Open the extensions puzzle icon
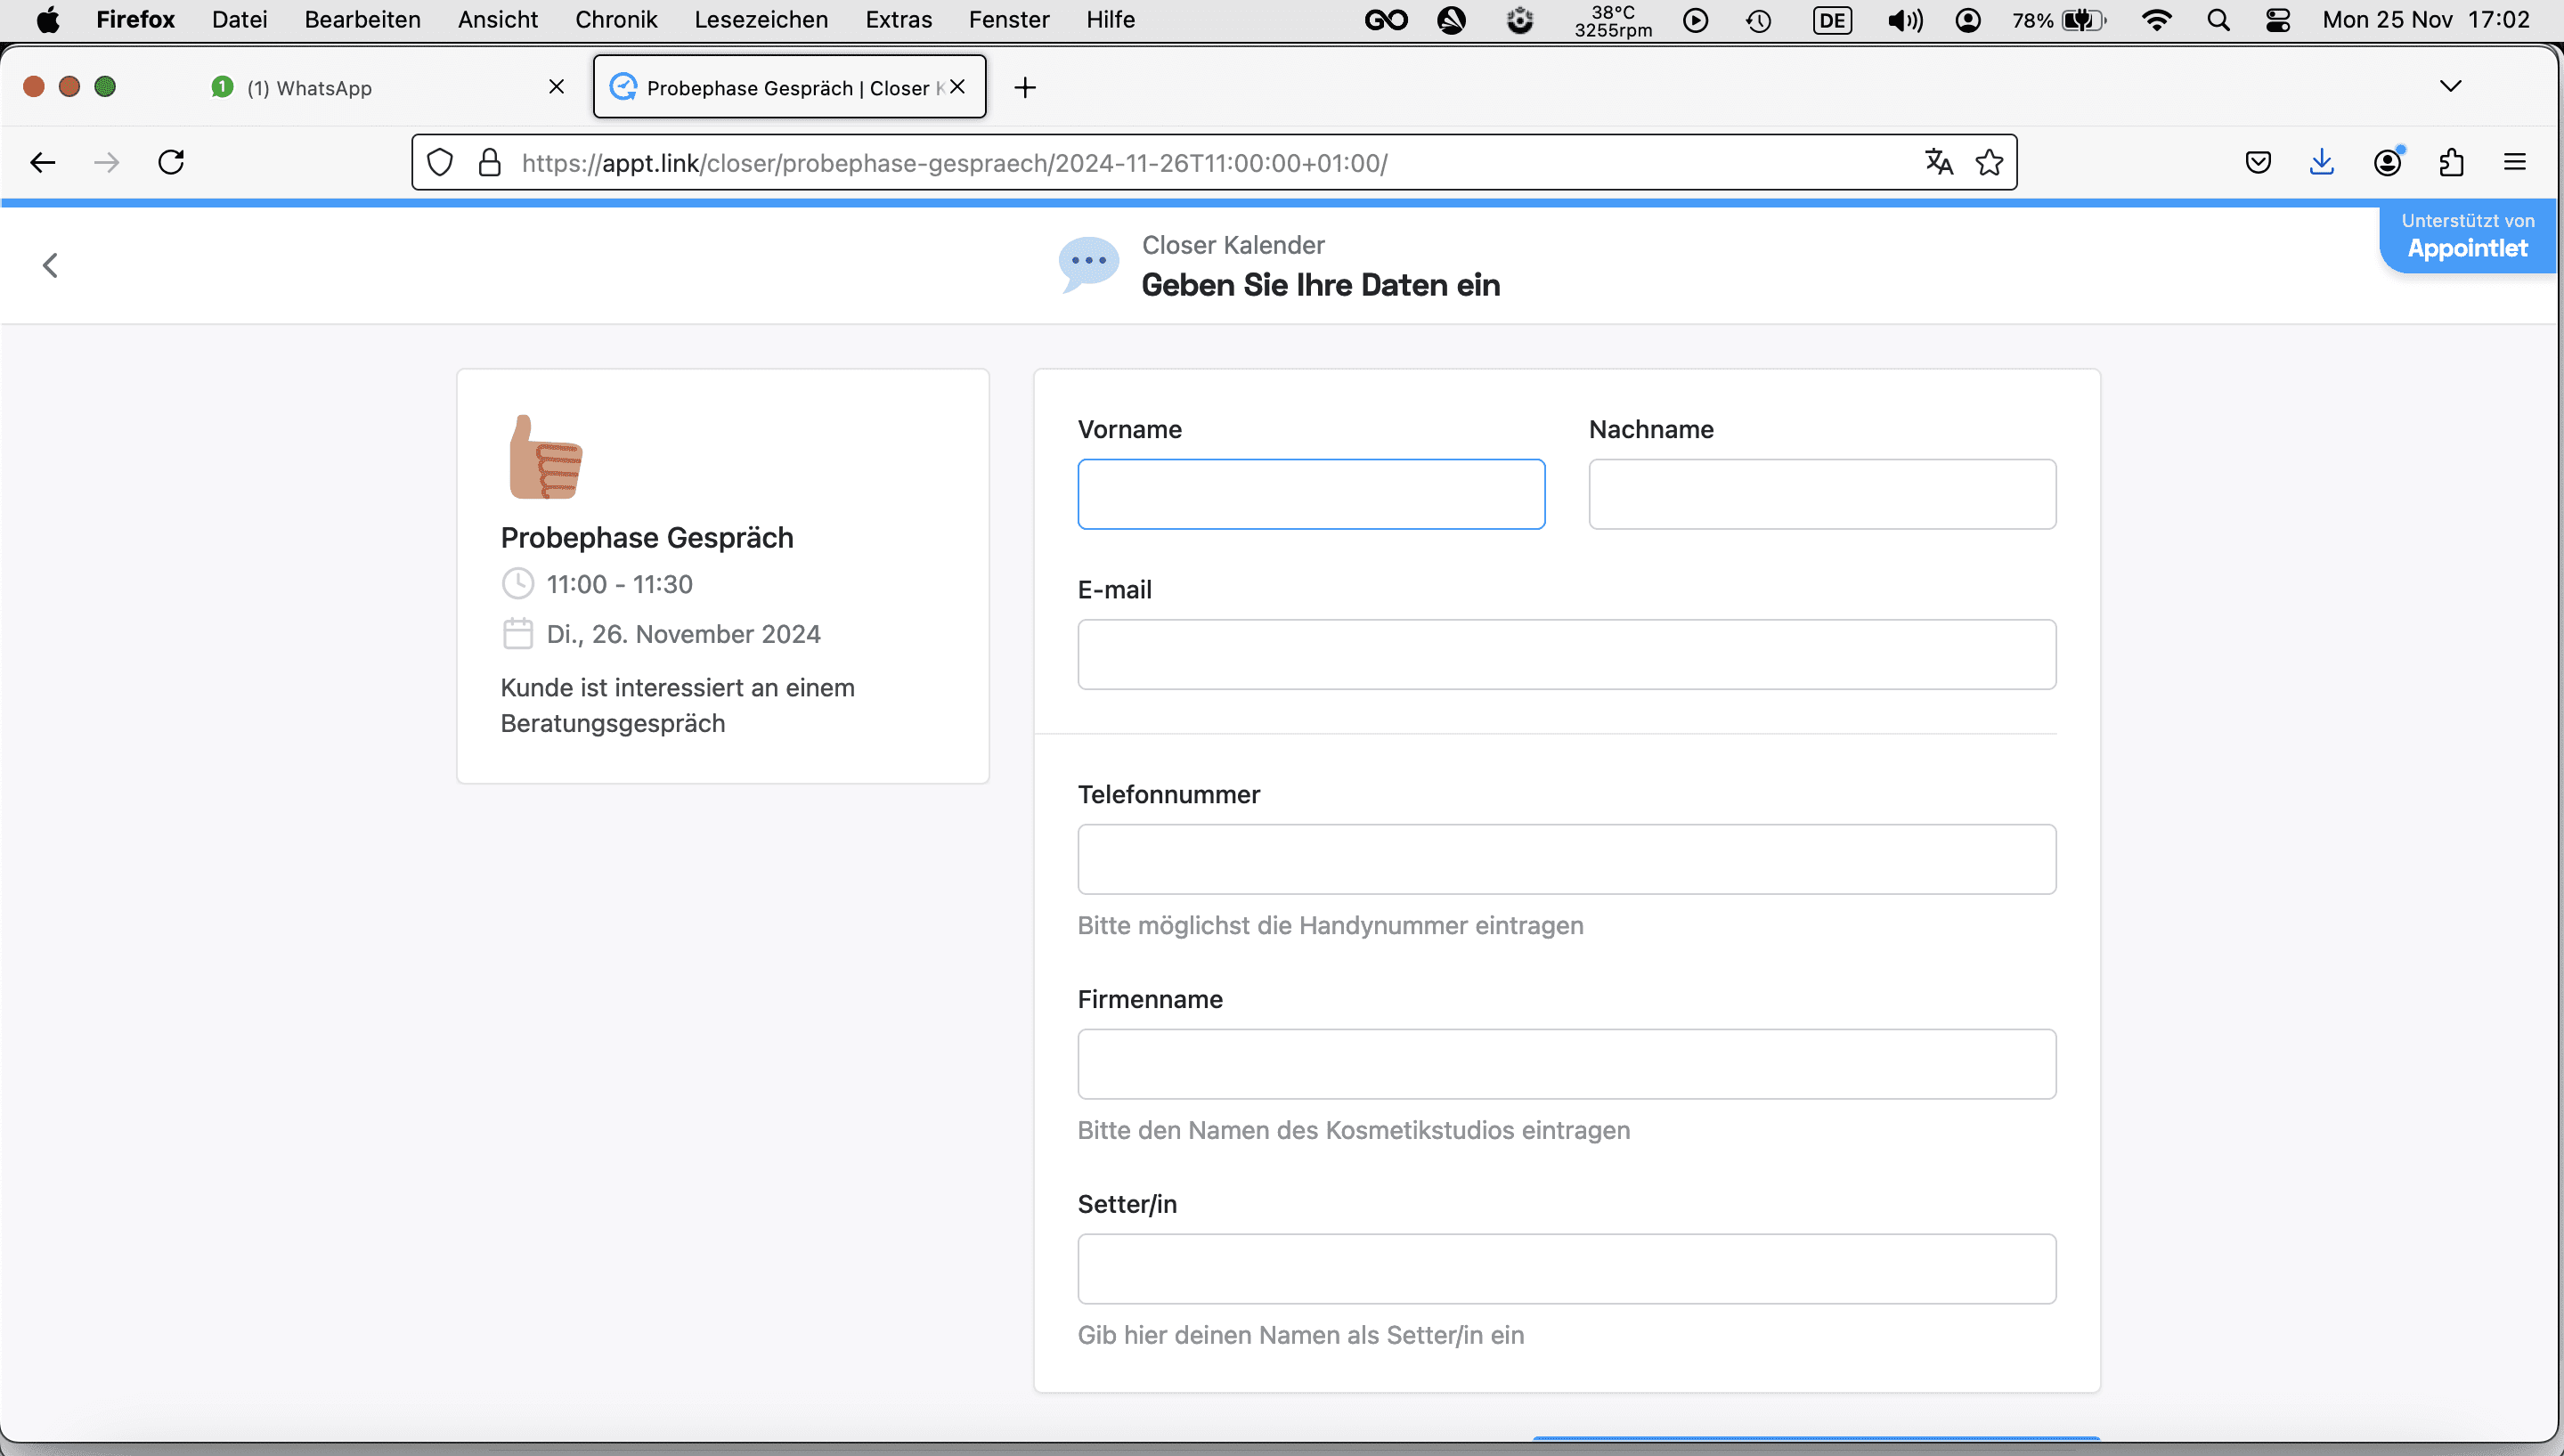Viewport: 2564px width, 1456px height. (x=2451, y=162)
